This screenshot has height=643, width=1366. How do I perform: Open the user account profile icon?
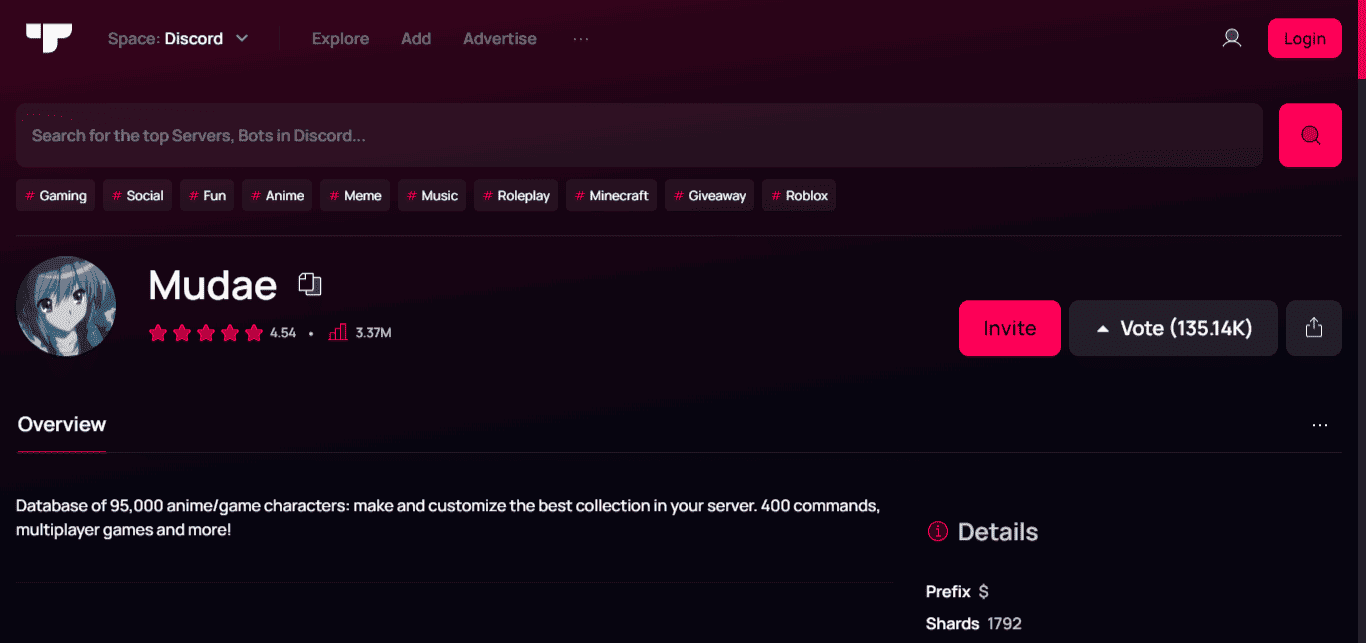click(x=1232, y=38)
